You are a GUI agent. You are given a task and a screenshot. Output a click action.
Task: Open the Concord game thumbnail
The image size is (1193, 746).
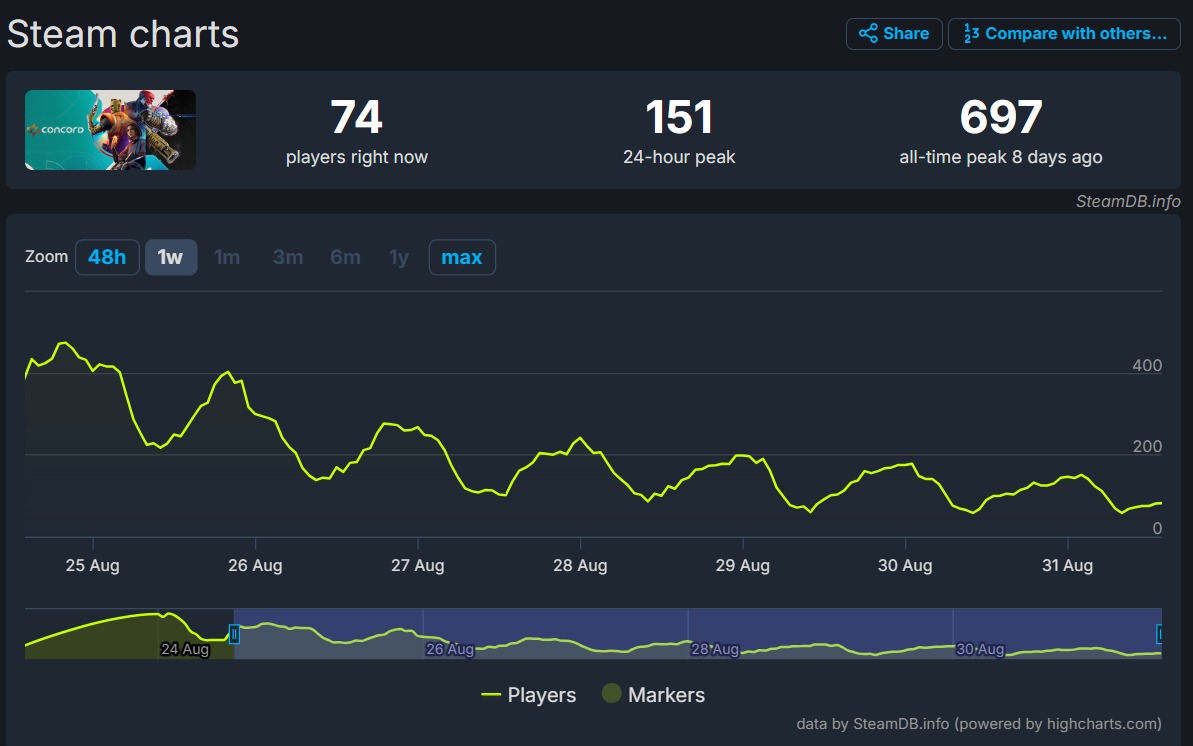(110, 129)
